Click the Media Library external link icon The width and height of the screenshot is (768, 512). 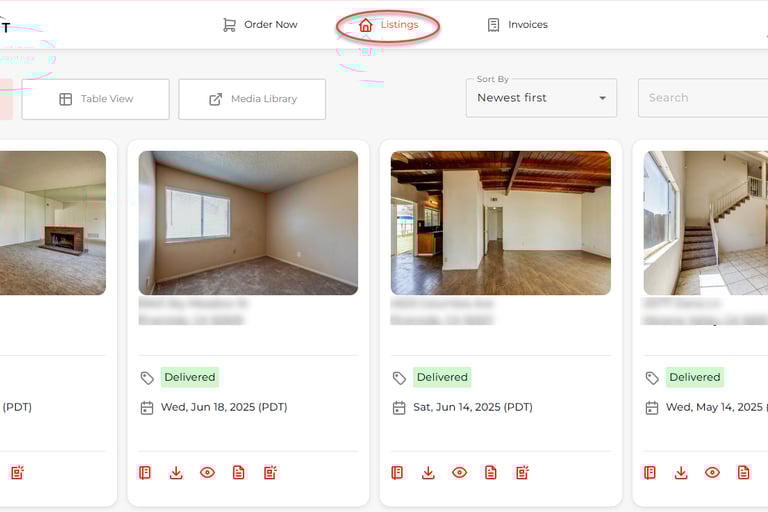coord(216,99)
